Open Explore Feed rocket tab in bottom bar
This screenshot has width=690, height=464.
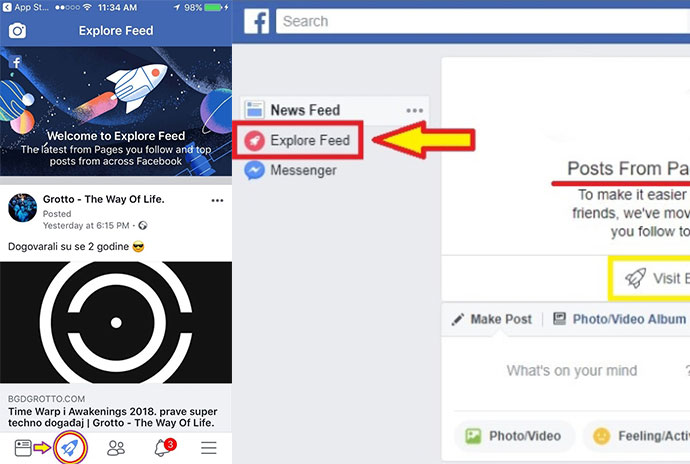(x=70, y=448)
